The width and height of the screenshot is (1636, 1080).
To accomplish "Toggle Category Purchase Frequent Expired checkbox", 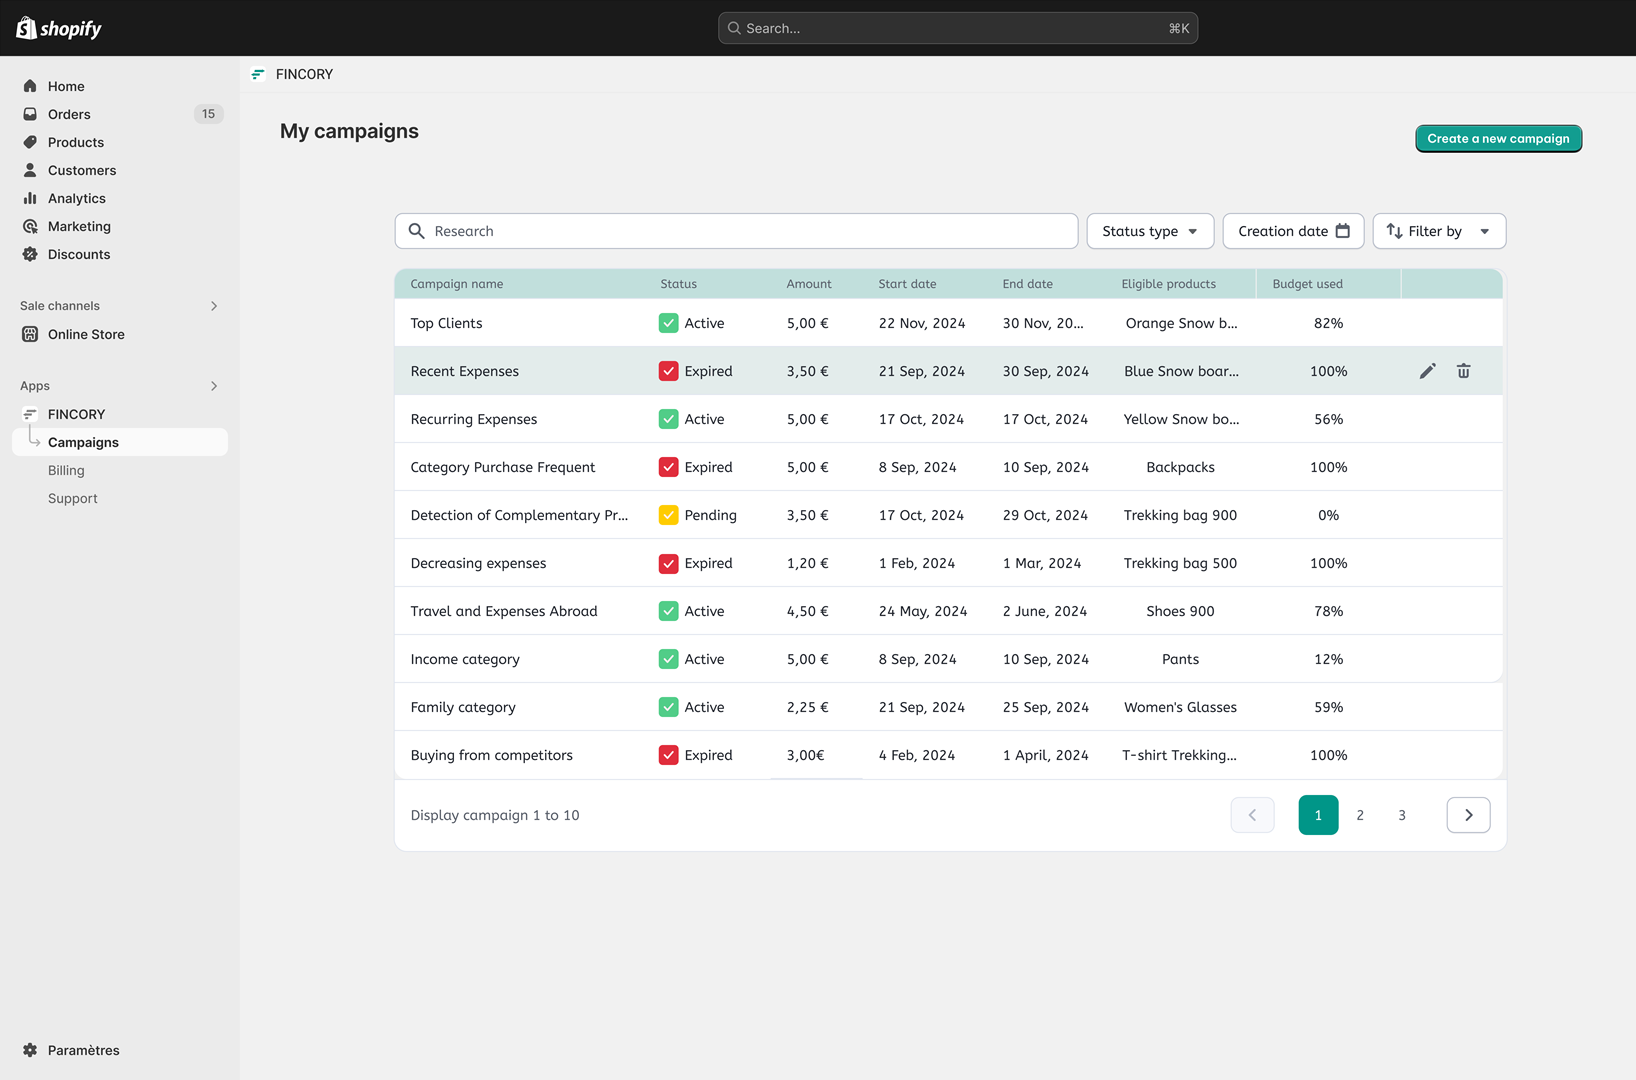I will tap(669, 467).
